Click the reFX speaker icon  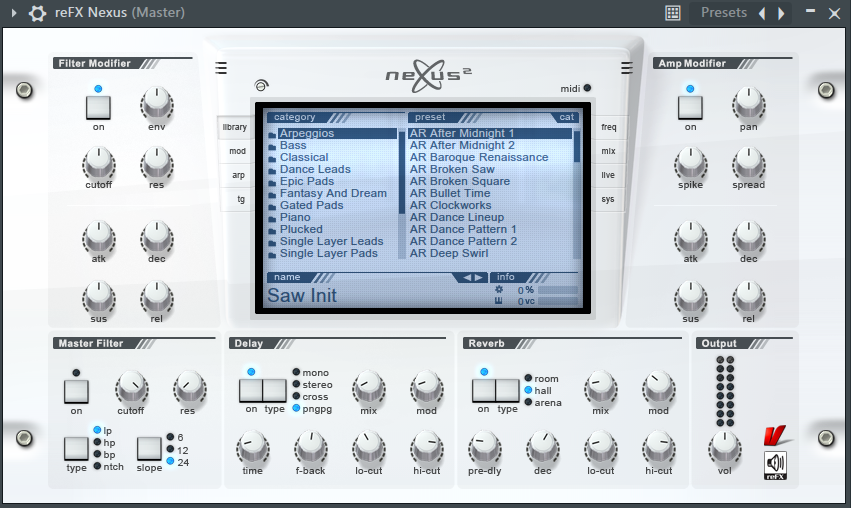(x=775, y=466)
